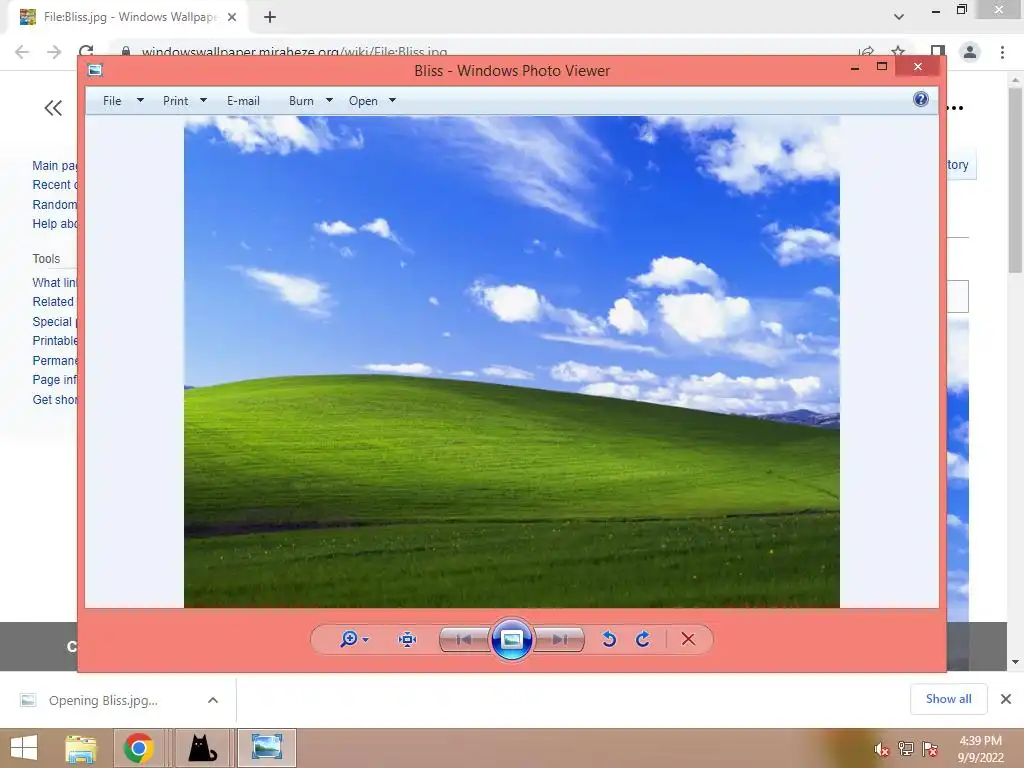Open What links here wiki link
Screen dimensions: 1024x768
click(x=55, y=283)
